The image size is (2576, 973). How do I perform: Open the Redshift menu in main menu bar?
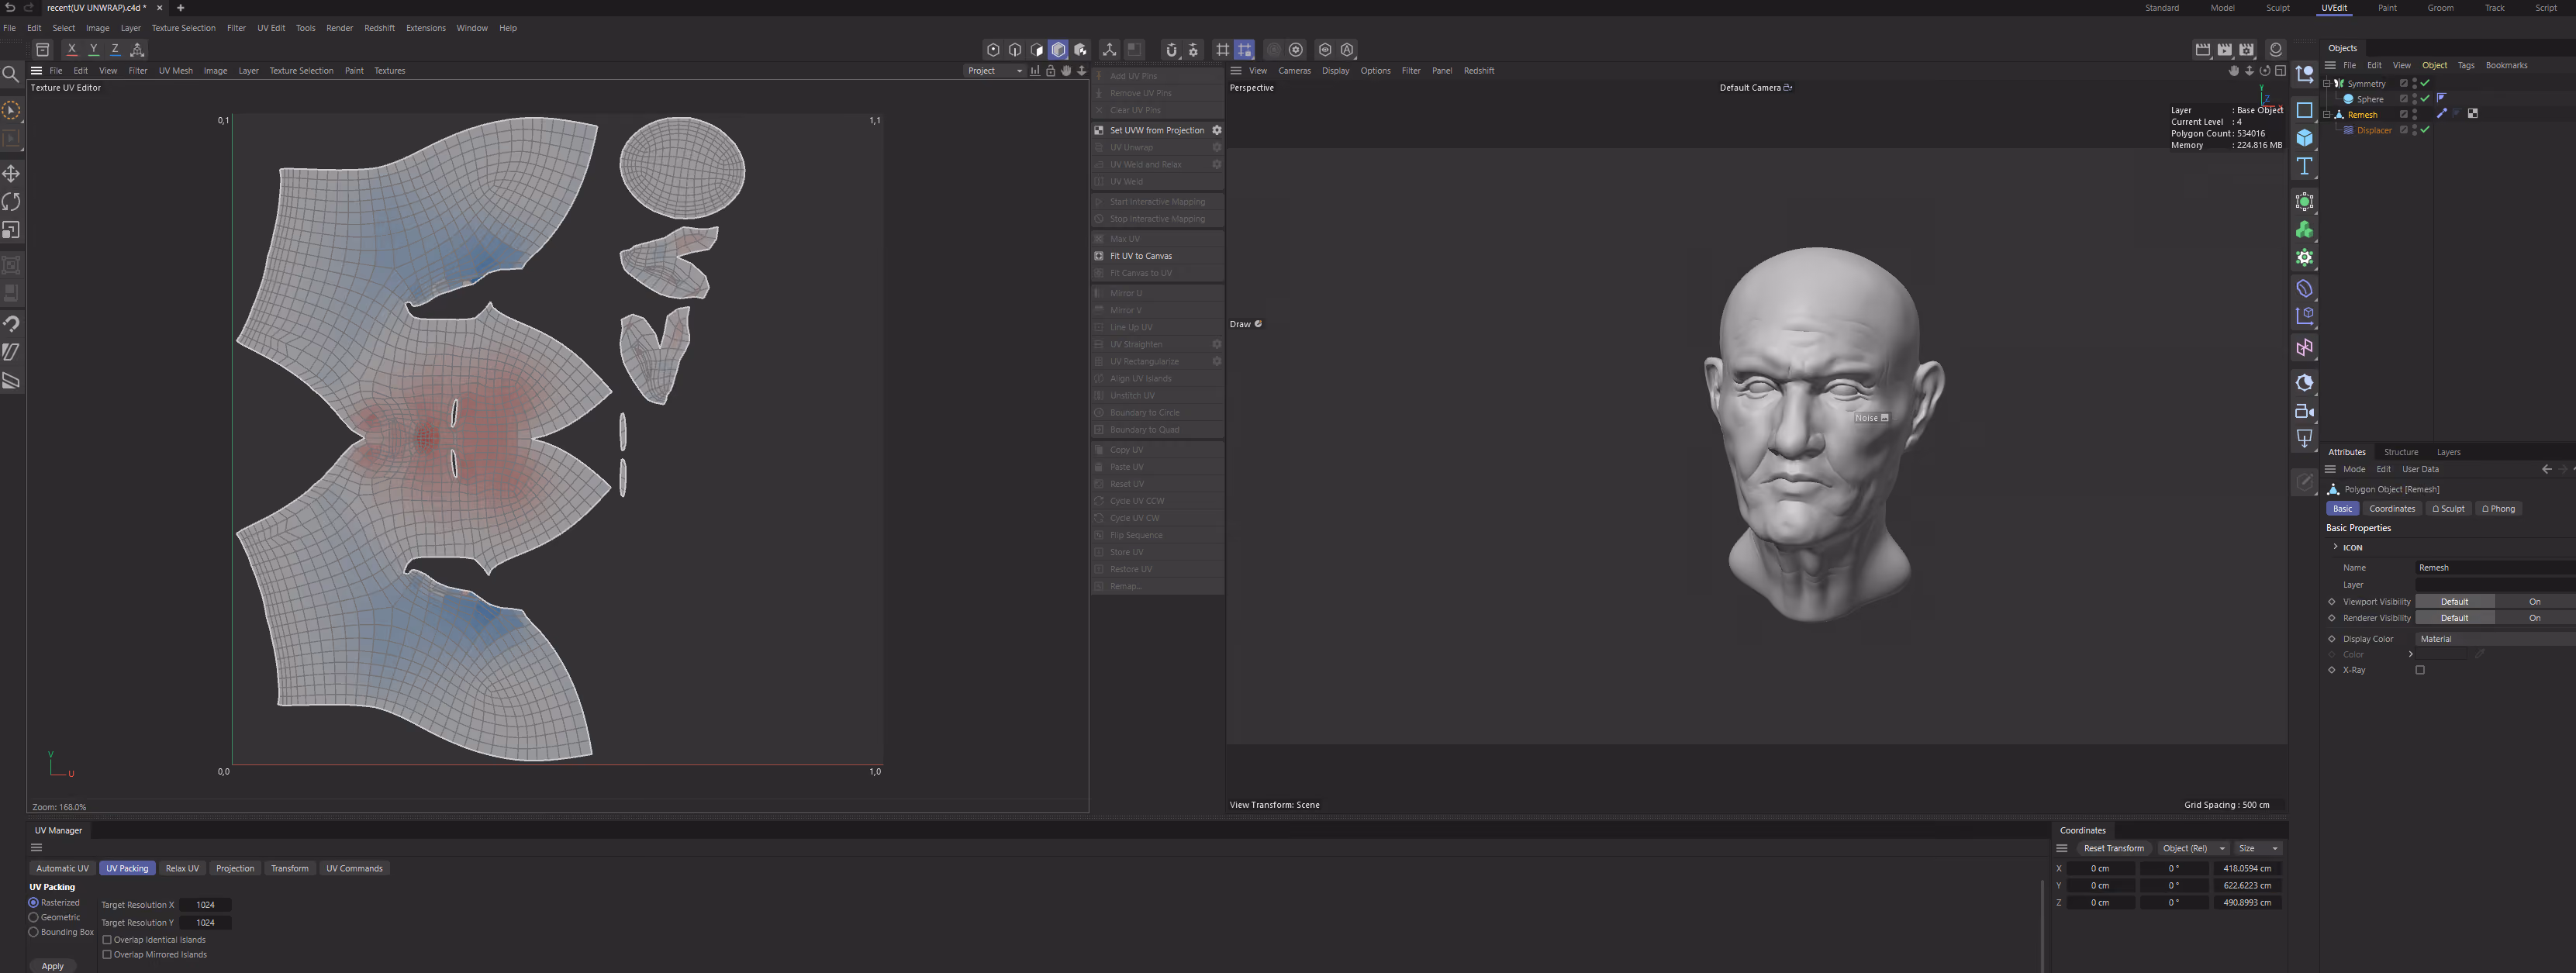[x=379, y=28]
